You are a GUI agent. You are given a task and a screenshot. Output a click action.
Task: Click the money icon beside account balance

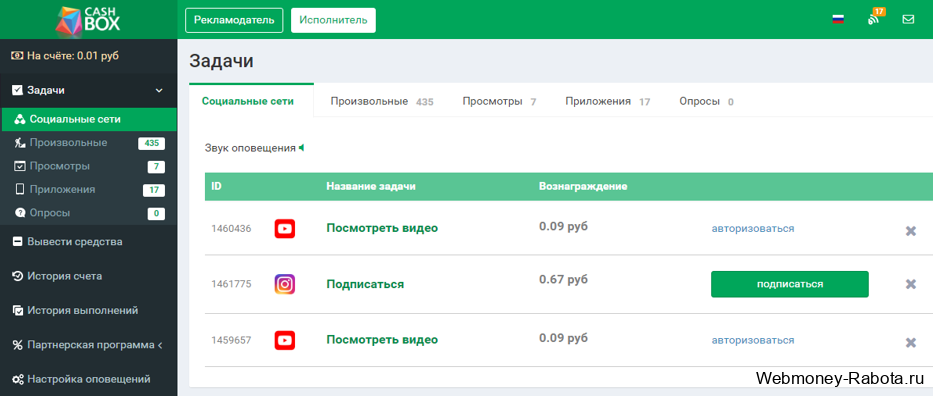[x=17, y=55]
